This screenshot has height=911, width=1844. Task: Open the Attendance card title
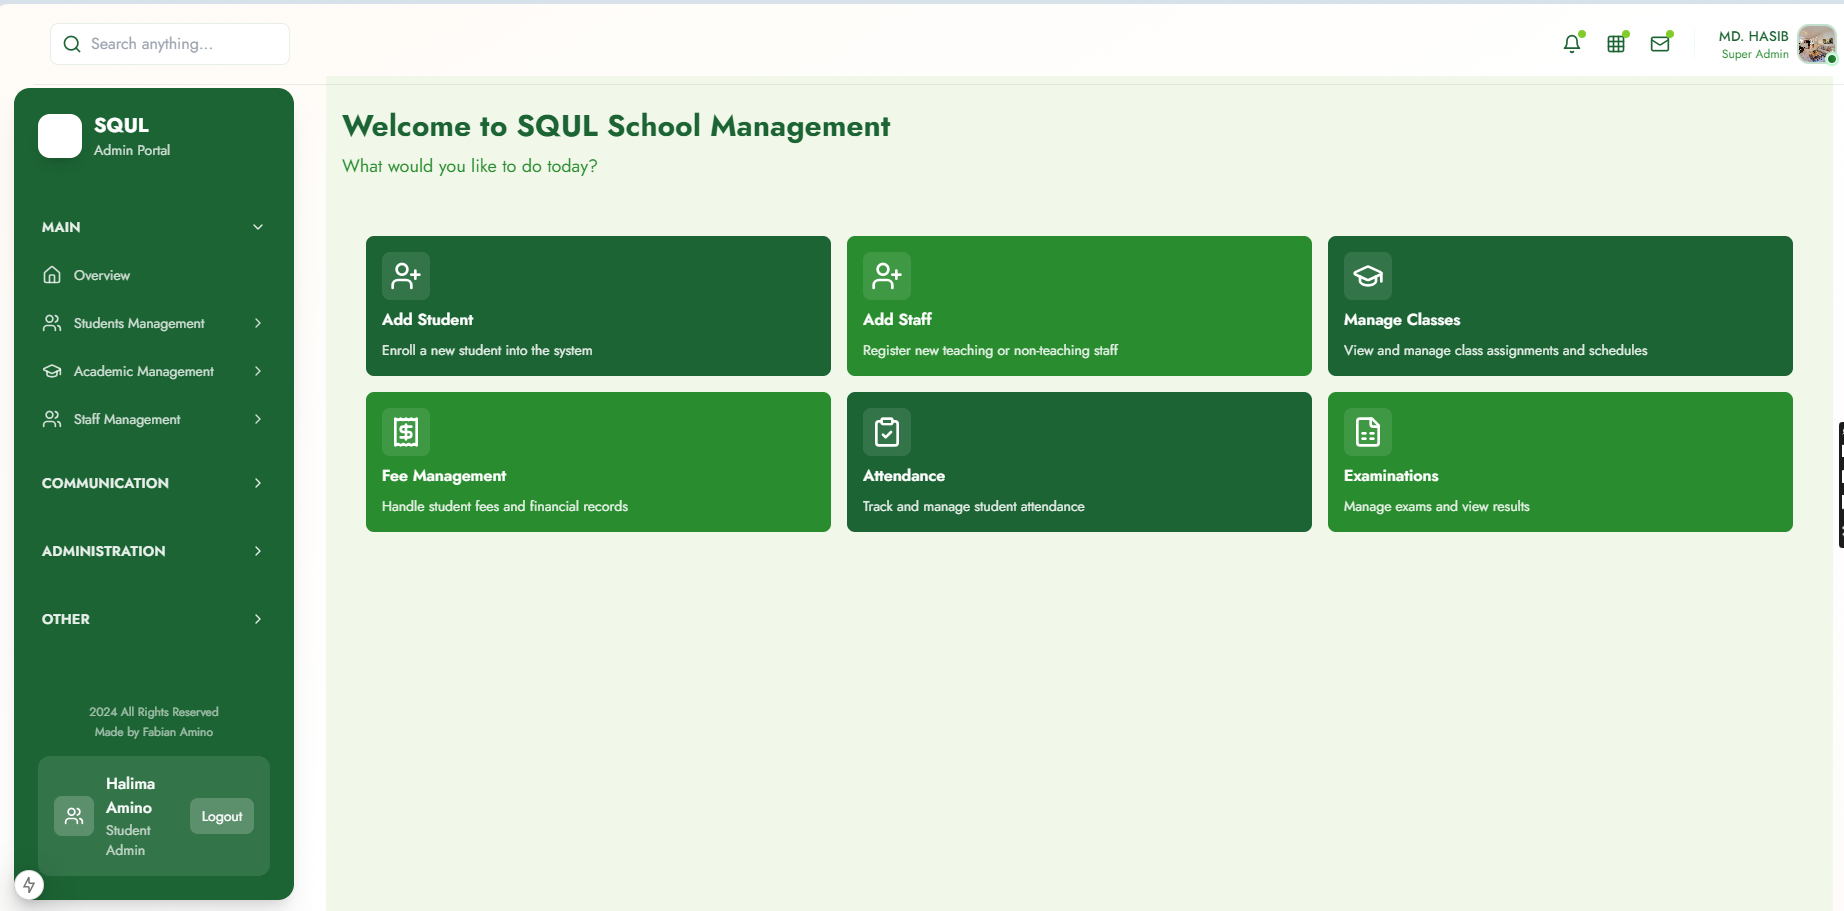(x=904, y=476)
